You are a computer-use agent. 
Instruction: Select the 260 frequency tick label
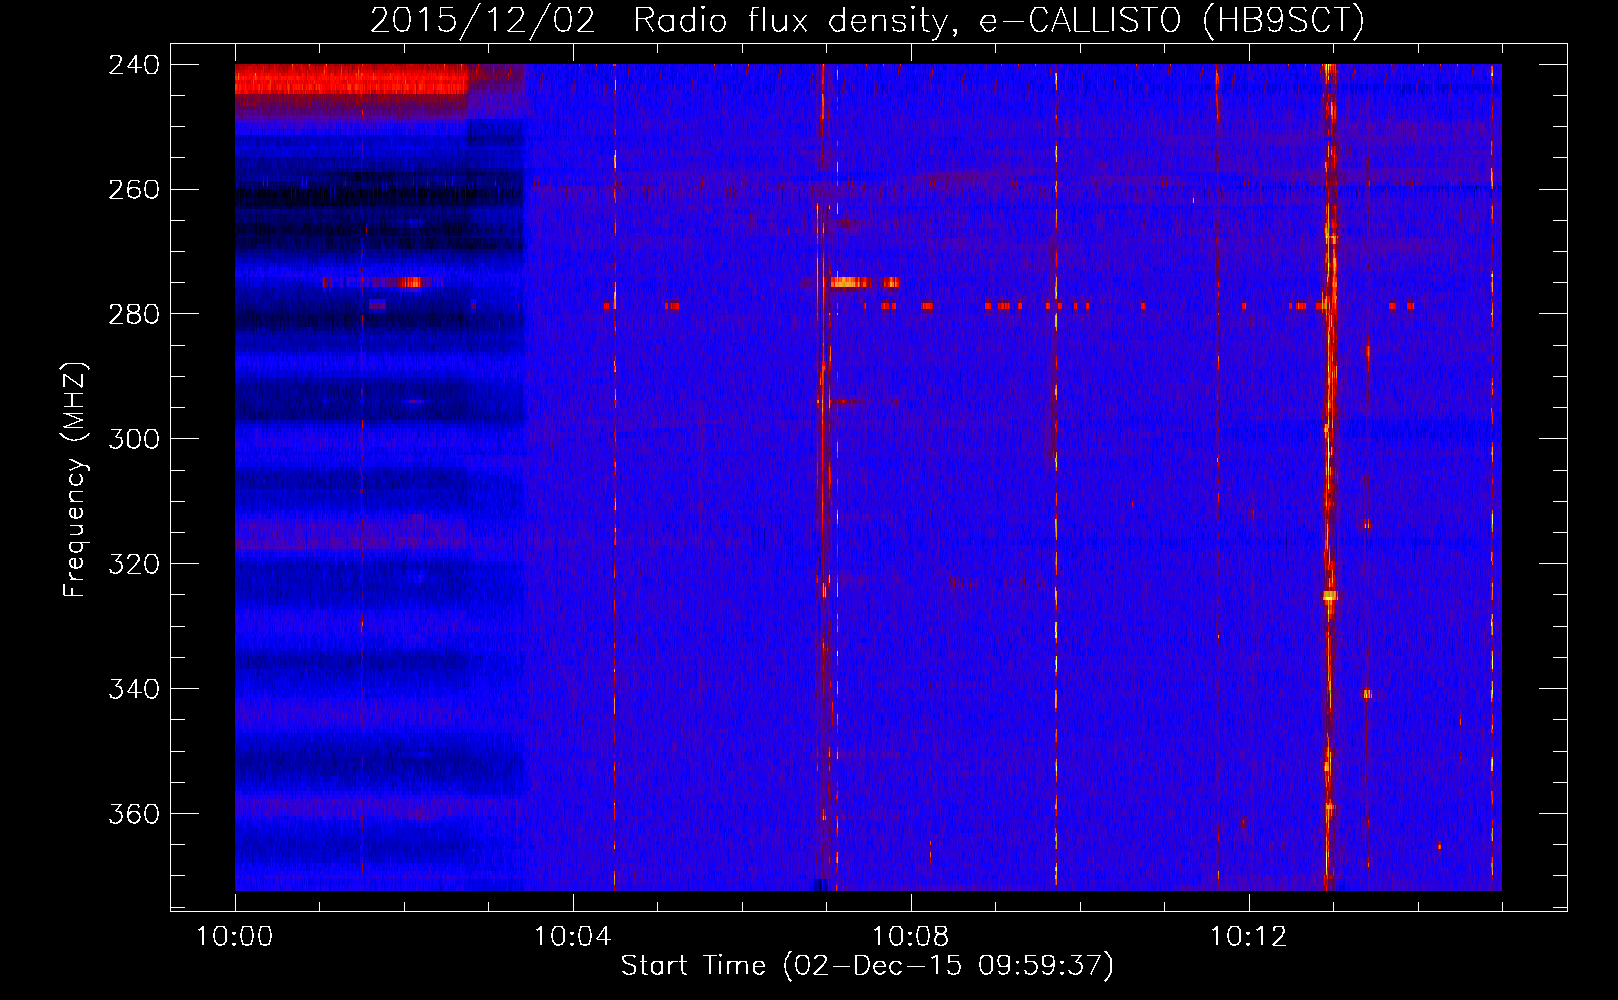pyautogui.click(x=134, y=190)
